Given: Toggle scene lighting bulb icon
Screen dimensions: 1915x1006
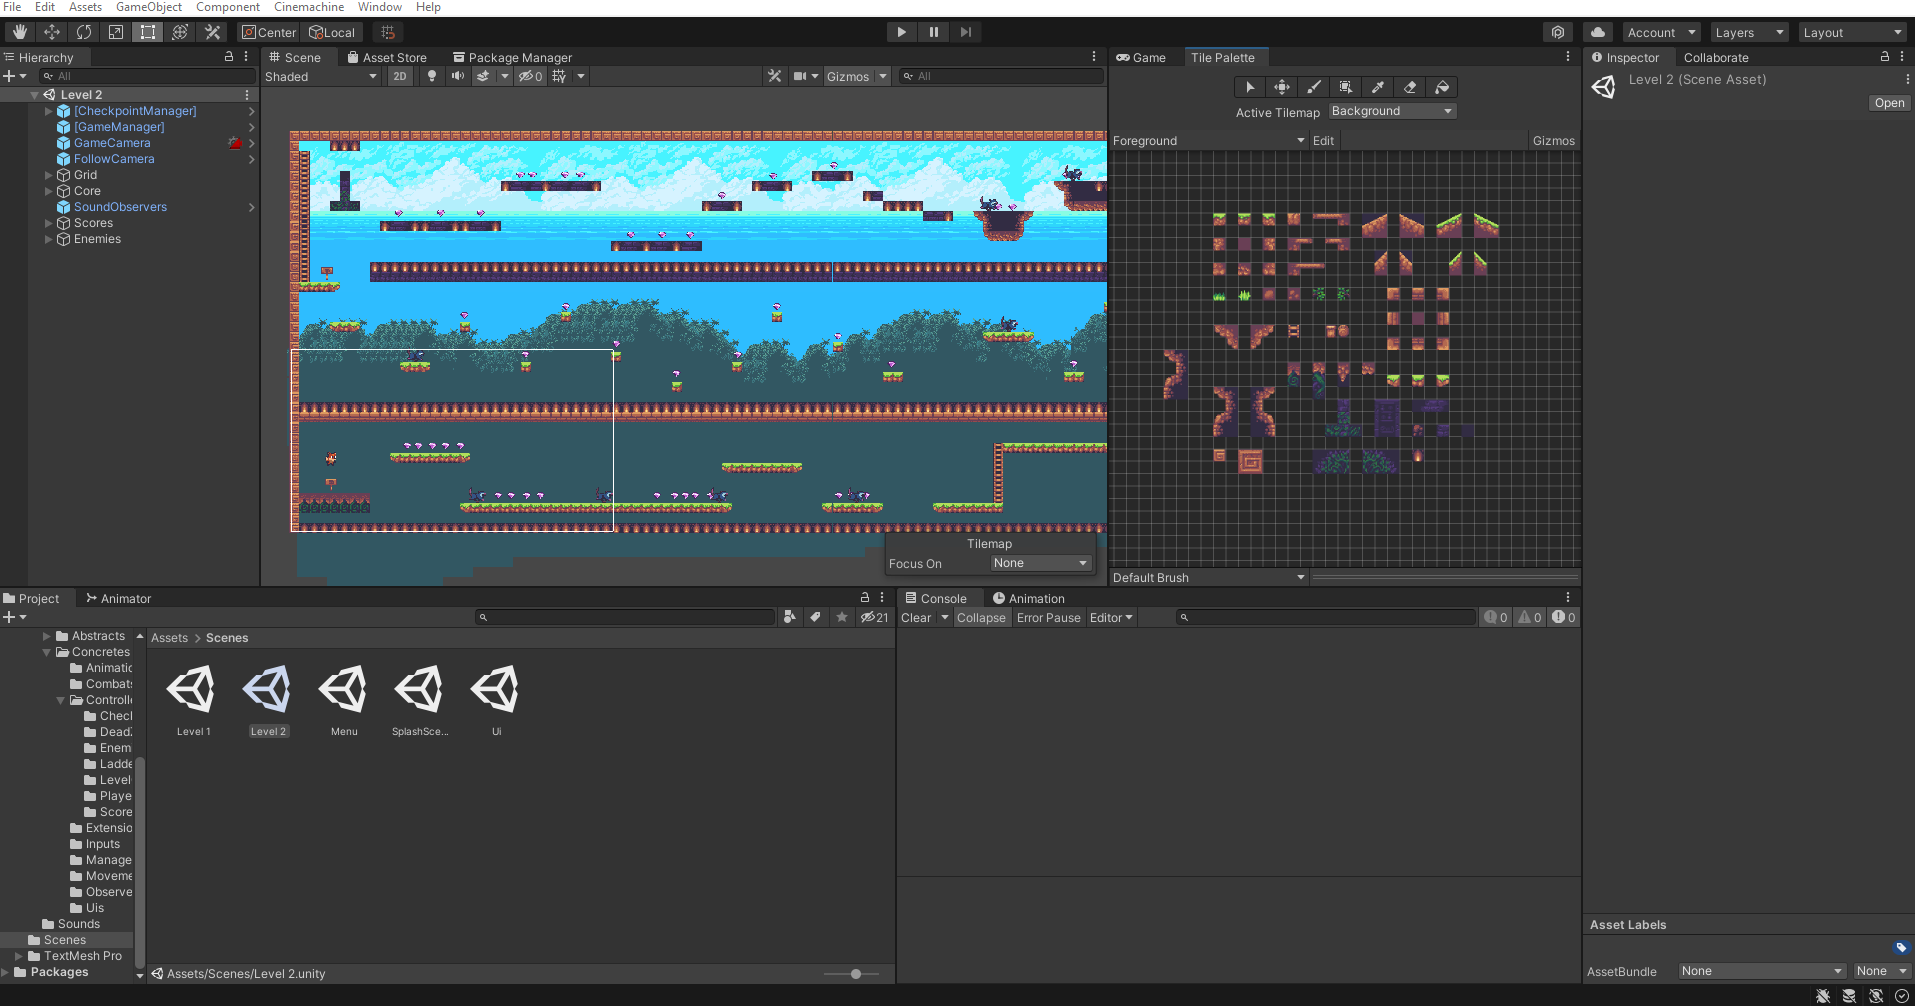Looking at the screenshot, I should 432,76.
